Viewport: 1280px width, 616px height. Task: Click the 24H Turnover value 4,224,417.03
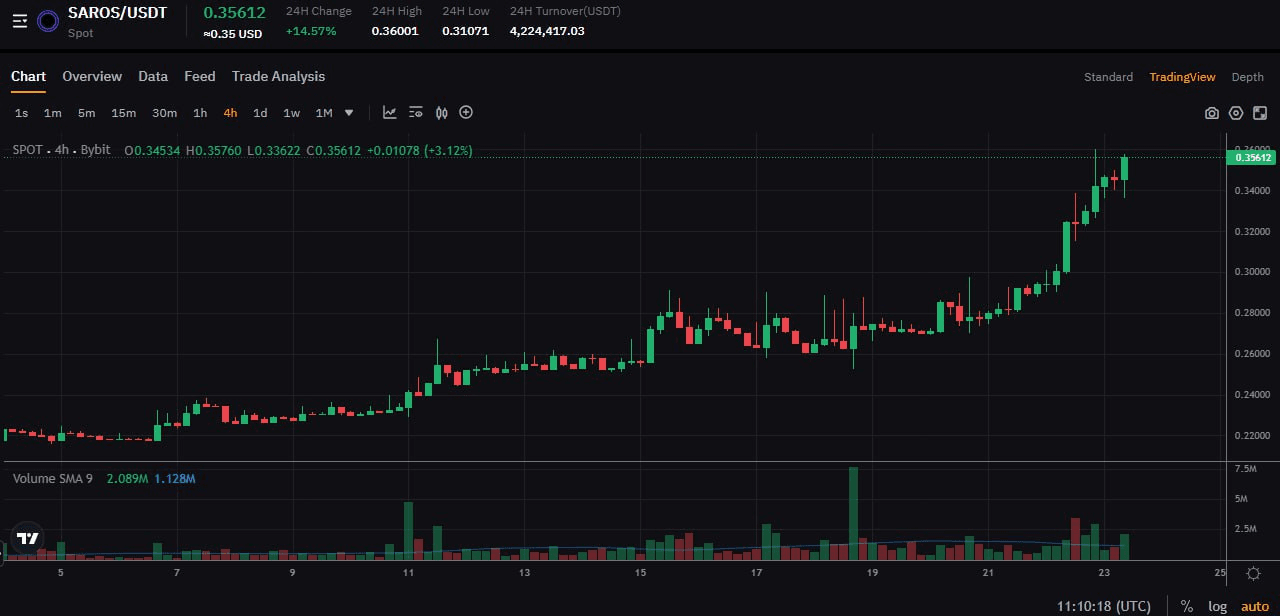tap(547, 31)
